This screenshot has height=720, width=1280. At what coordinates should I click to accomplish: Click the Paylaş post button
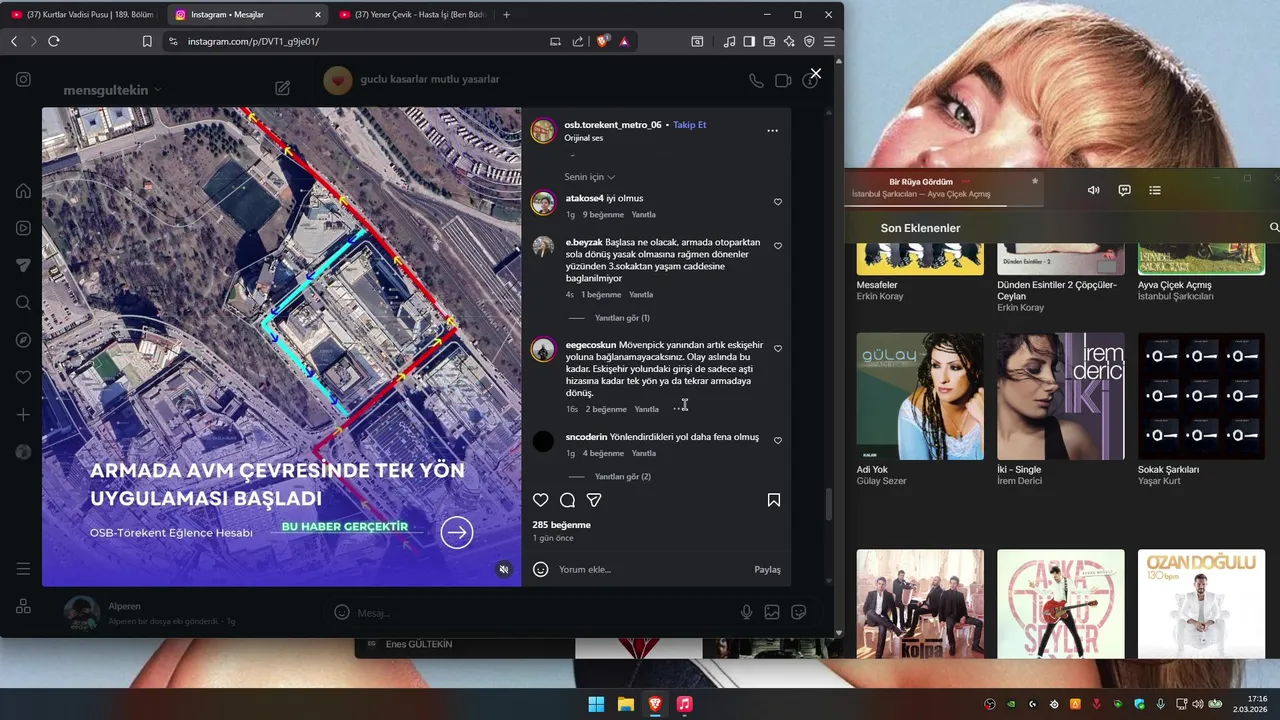[x=767, y=569]
